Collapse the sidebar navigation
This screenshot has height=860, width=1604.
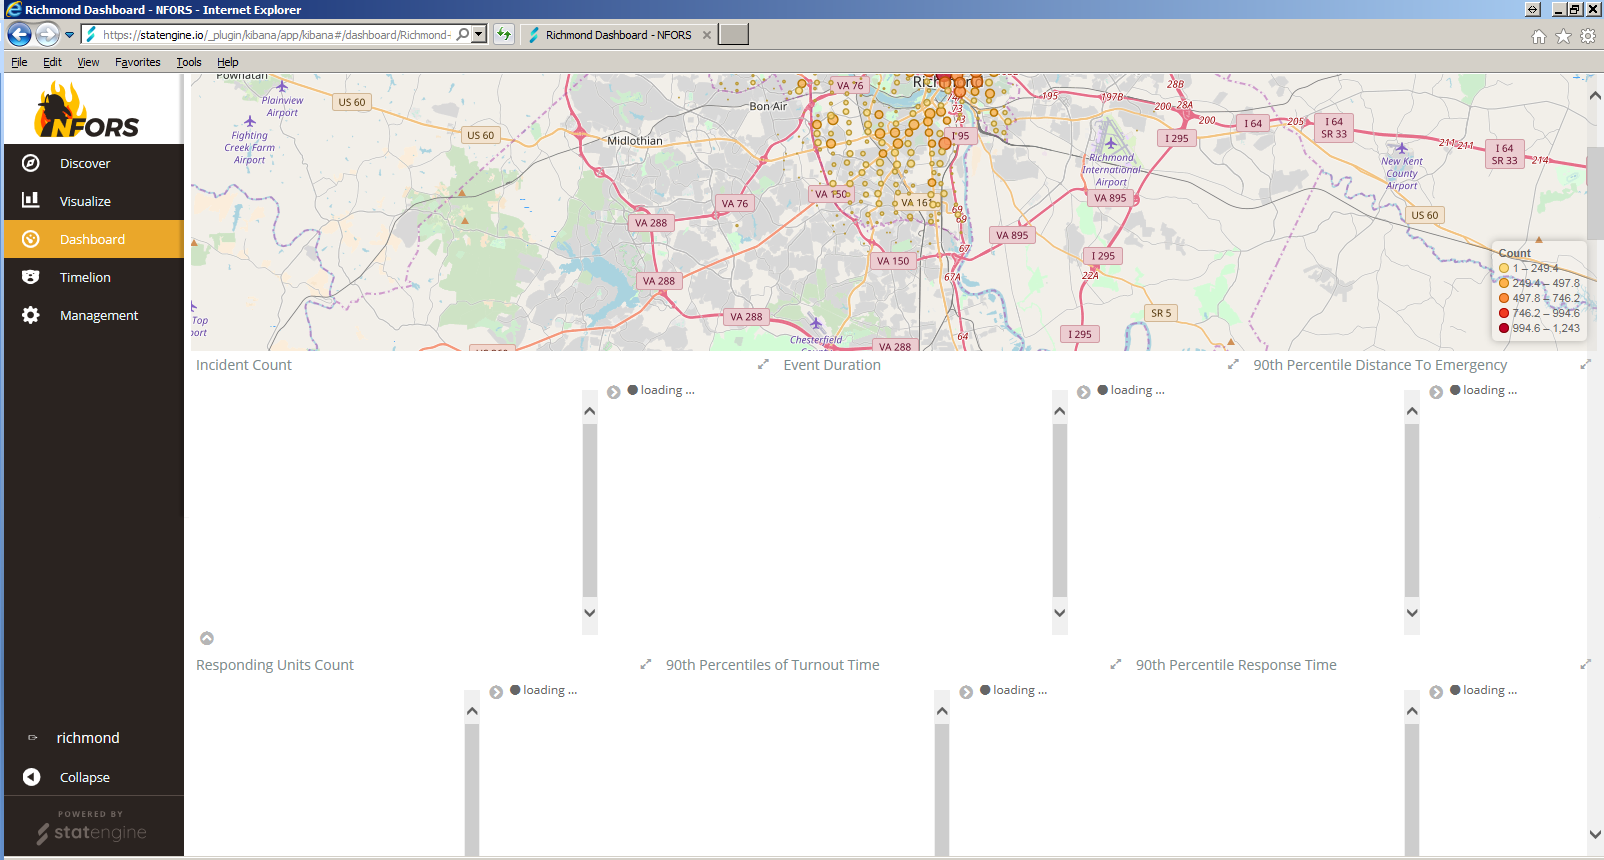point(84,777)
